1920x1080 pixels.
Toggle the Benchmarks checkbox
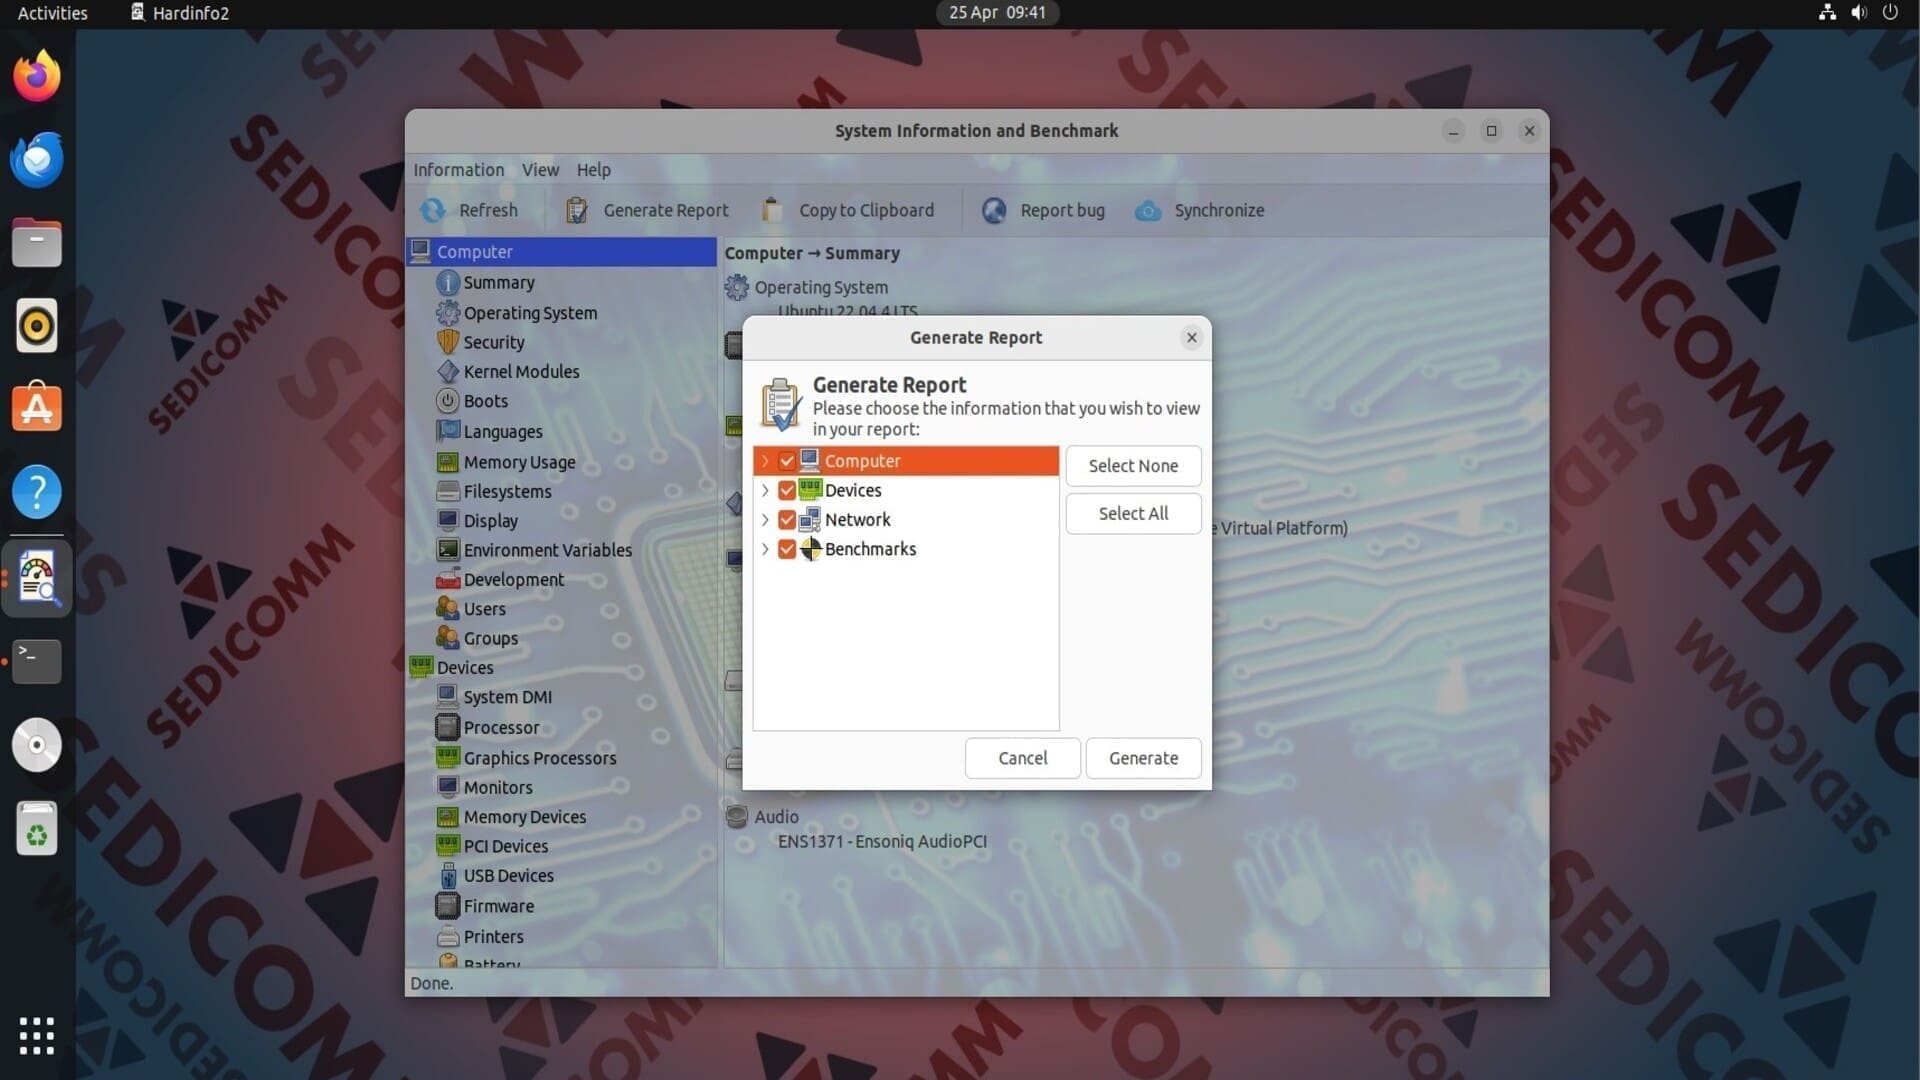(787, 549)
